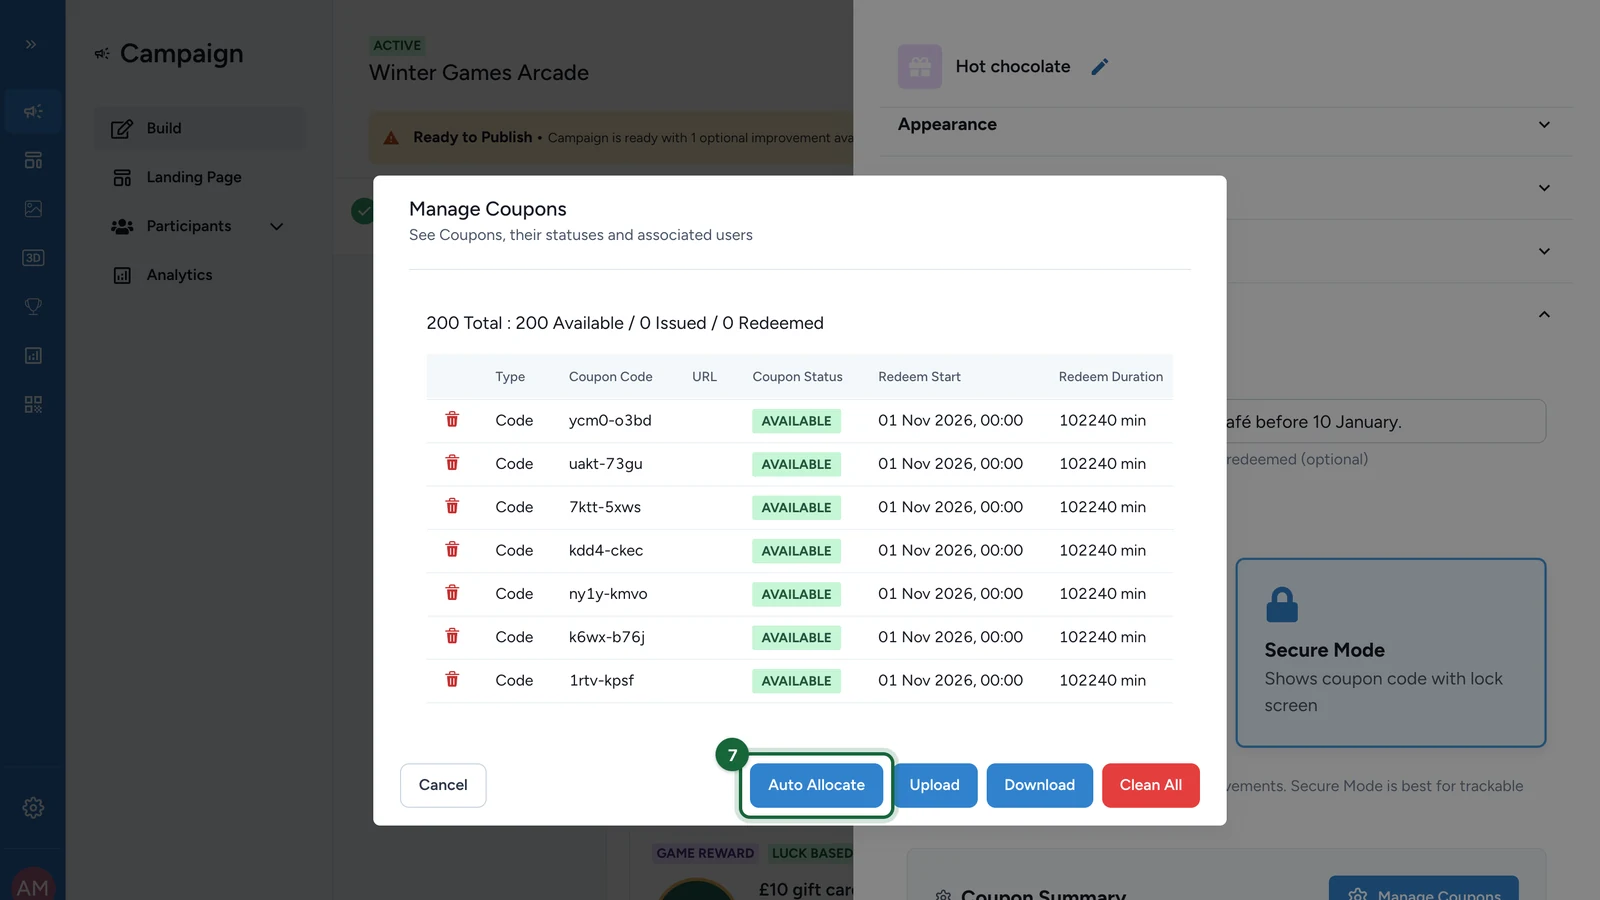Click the GAME REWARD tag
The height and width of the screenshot is (900, 1600).
click(x=705, y=853)
